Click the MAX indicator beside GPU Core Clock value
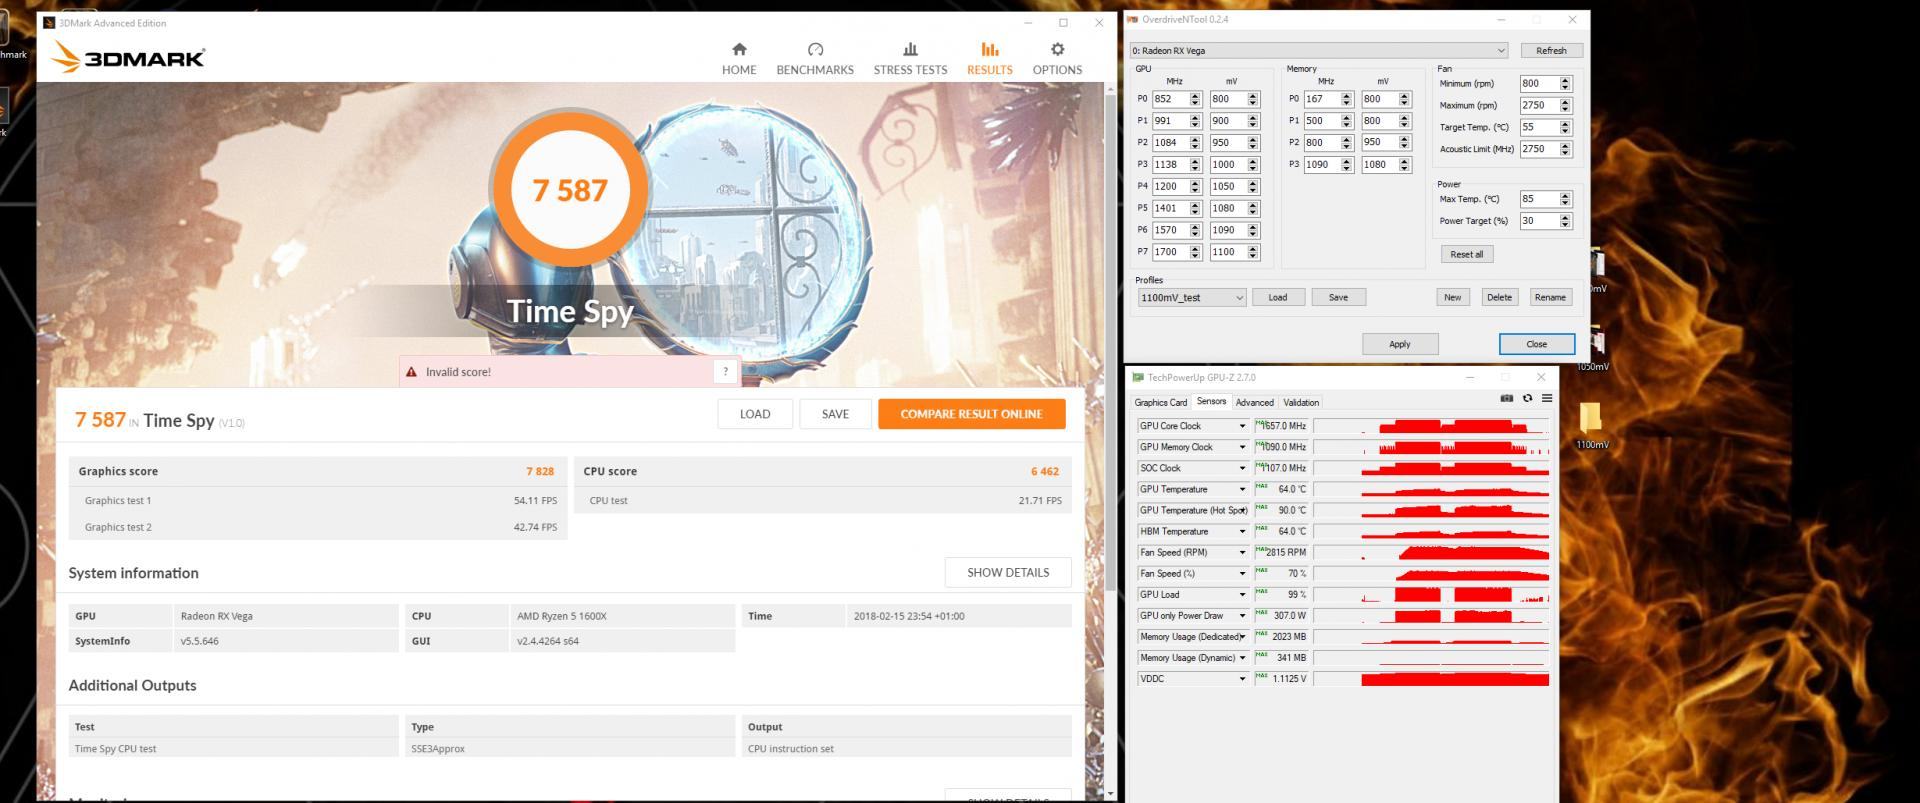The height and width of the screenshot is (803, 1920). click(x=1262, y=424)
